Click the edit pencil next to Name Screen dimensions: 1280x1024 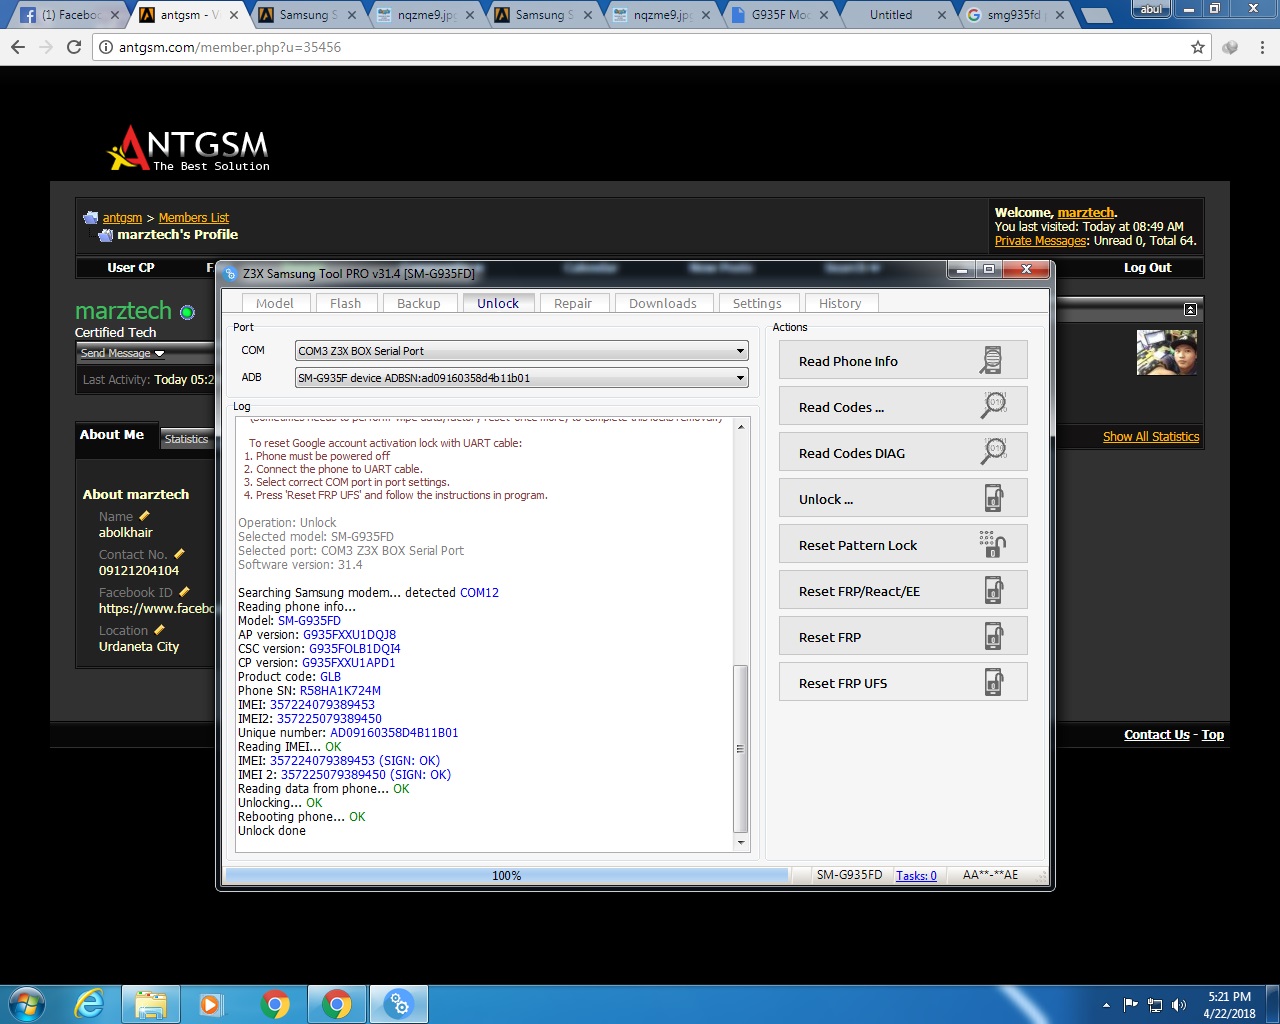point(144,516)
